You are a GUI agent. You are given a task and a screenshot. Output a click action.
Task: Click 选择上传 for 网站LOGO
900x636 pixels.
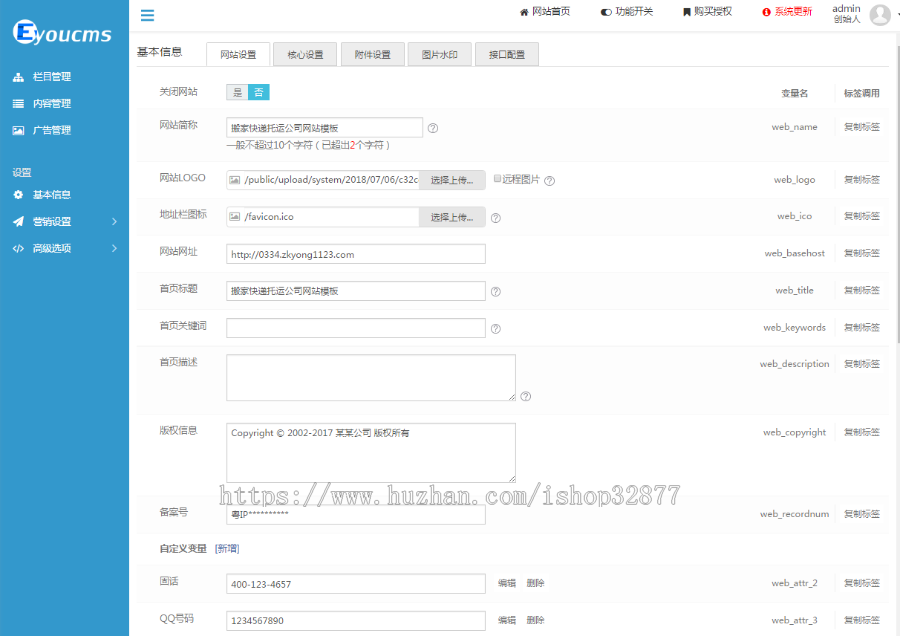coord(452,180)
